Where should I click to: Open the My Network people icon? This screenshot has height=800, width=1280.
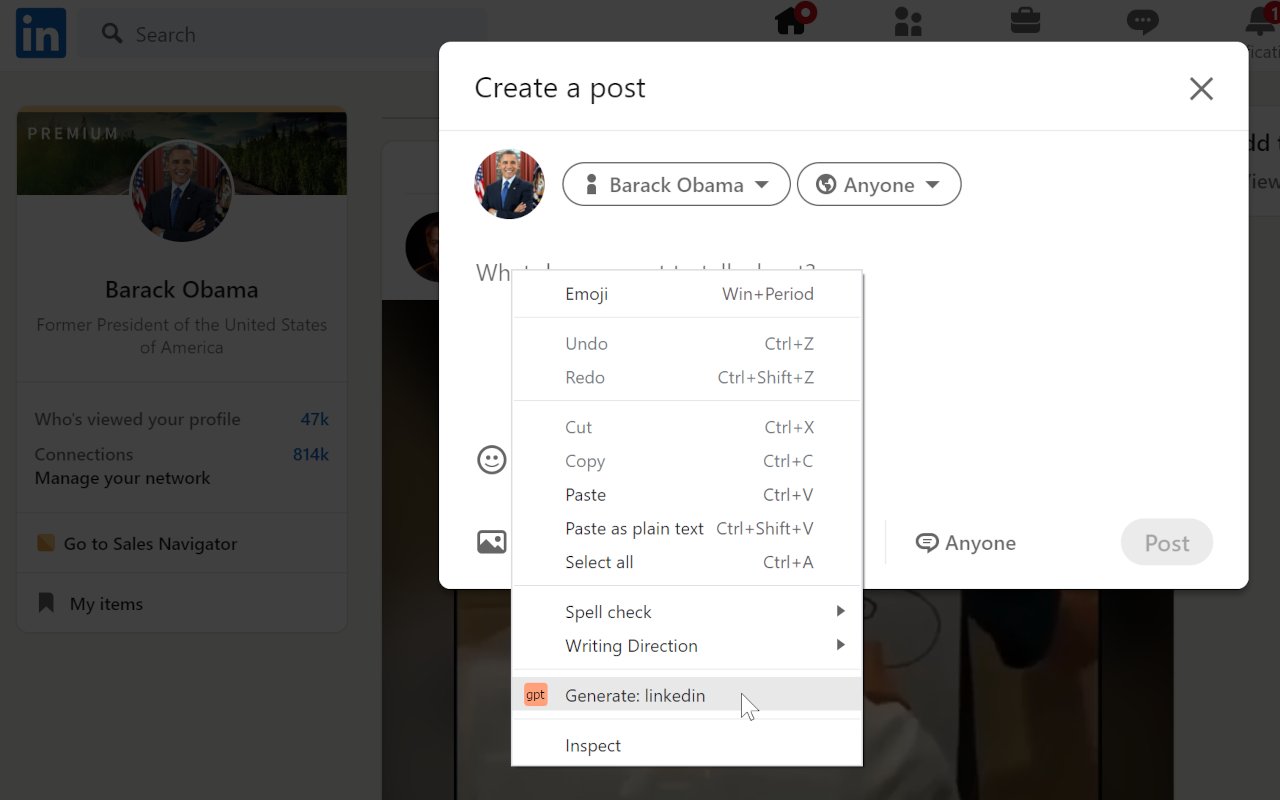908,22
